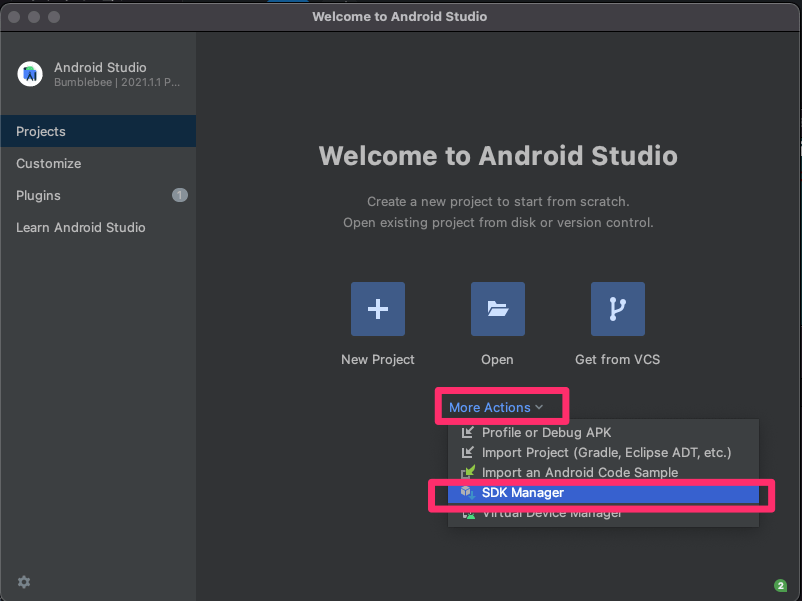Open the settings gear at bottom left
802x601 pixels.
pos(24,582)
